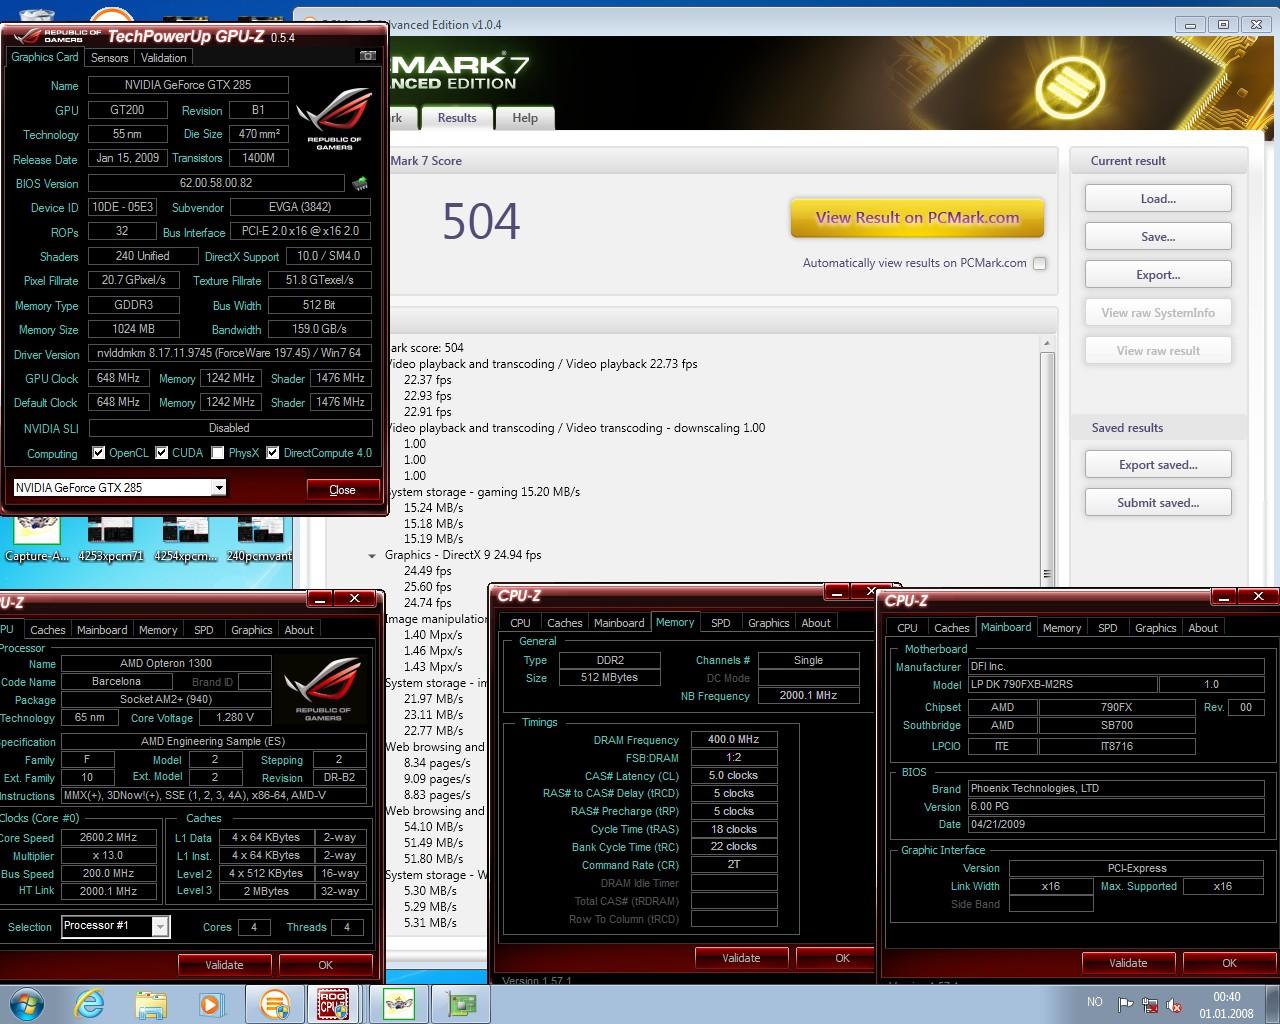Open the NVIDIA GeForce GTX 285 selector dropdown
1280x1024 pixels.
[219, 488]
